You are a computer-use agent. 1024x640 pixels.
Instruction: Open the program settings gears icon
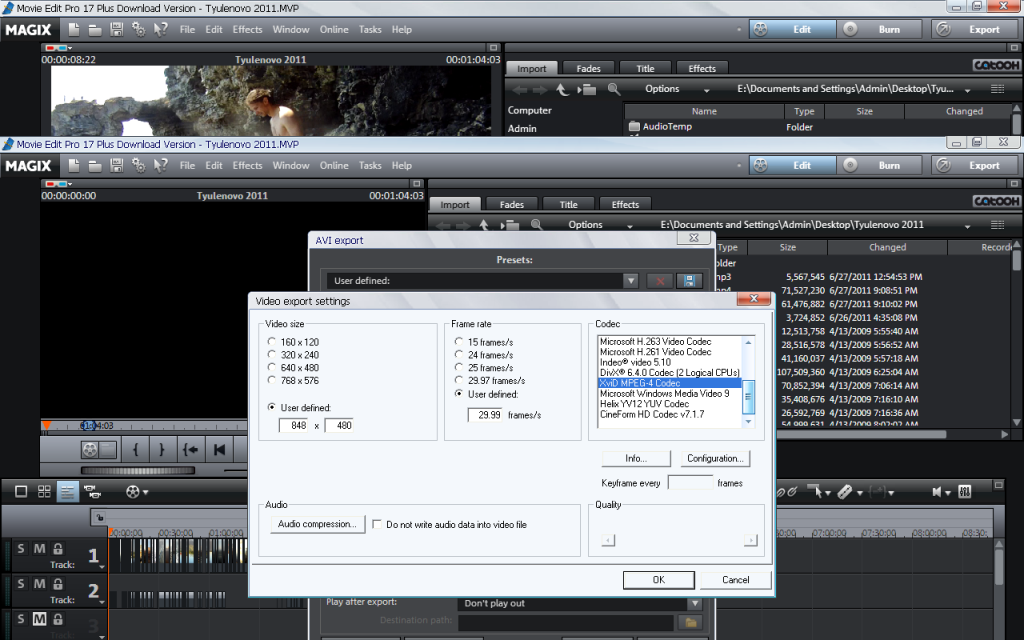[138, 165]
